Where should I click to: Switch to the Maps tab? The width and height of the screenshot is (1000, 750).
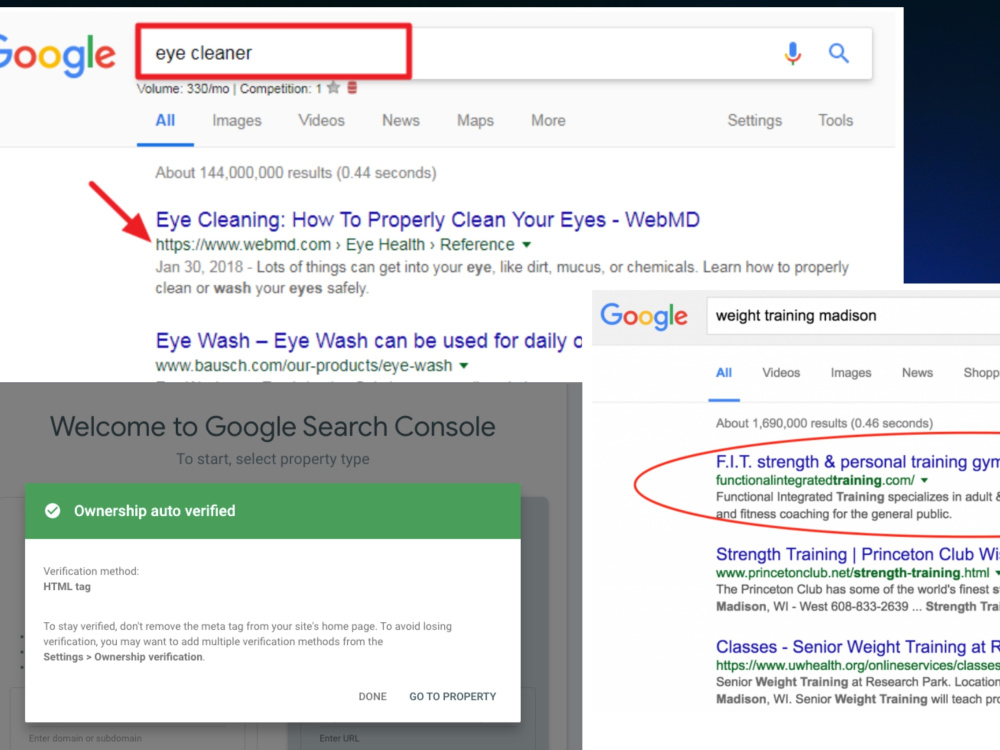(x=475, y=121)
